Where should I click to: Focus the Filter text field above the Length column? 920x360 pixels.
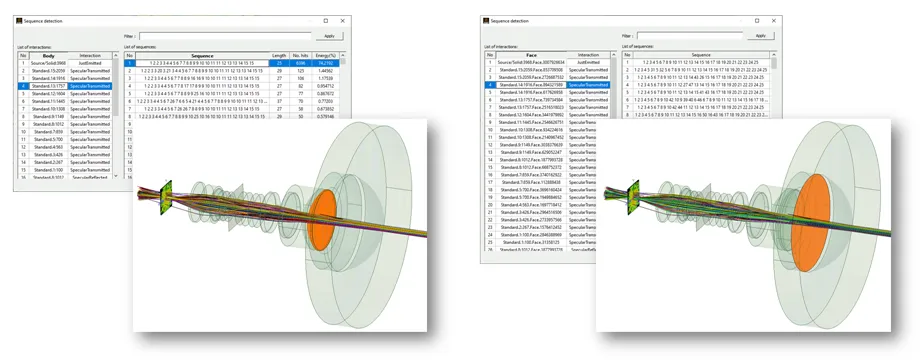225,36
